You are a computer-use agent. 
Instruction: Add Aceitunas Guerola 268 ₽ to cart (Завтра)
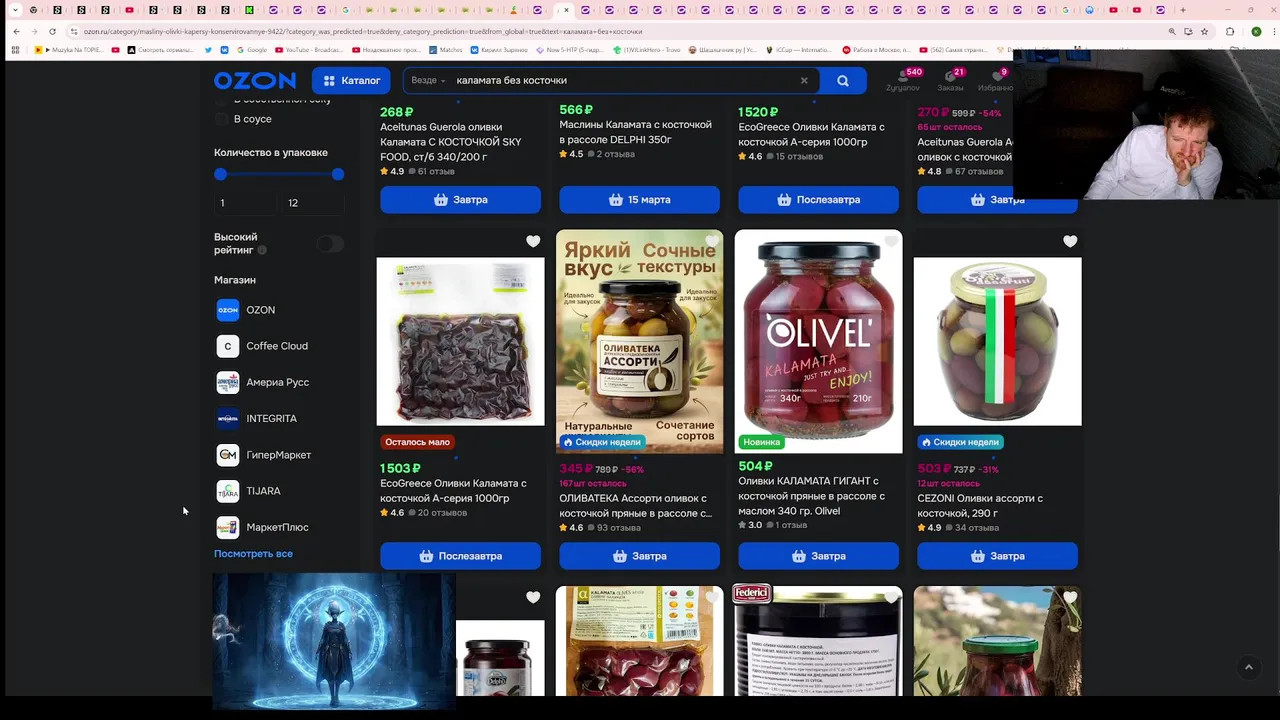pyautogui.click(x=460, y=200)
